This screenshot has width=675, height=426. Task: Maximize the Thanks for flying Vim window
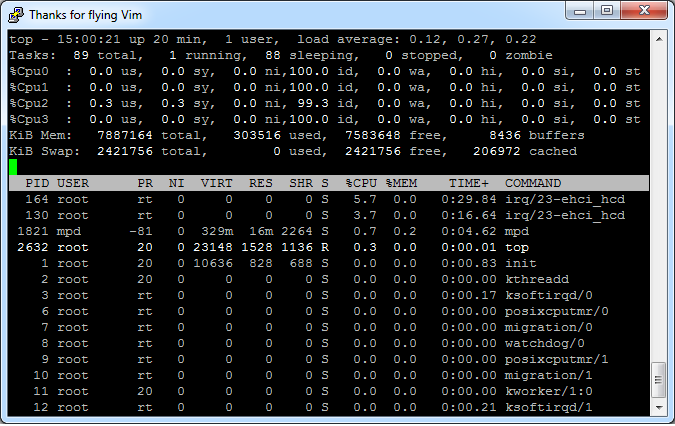[x=607, y=11]
